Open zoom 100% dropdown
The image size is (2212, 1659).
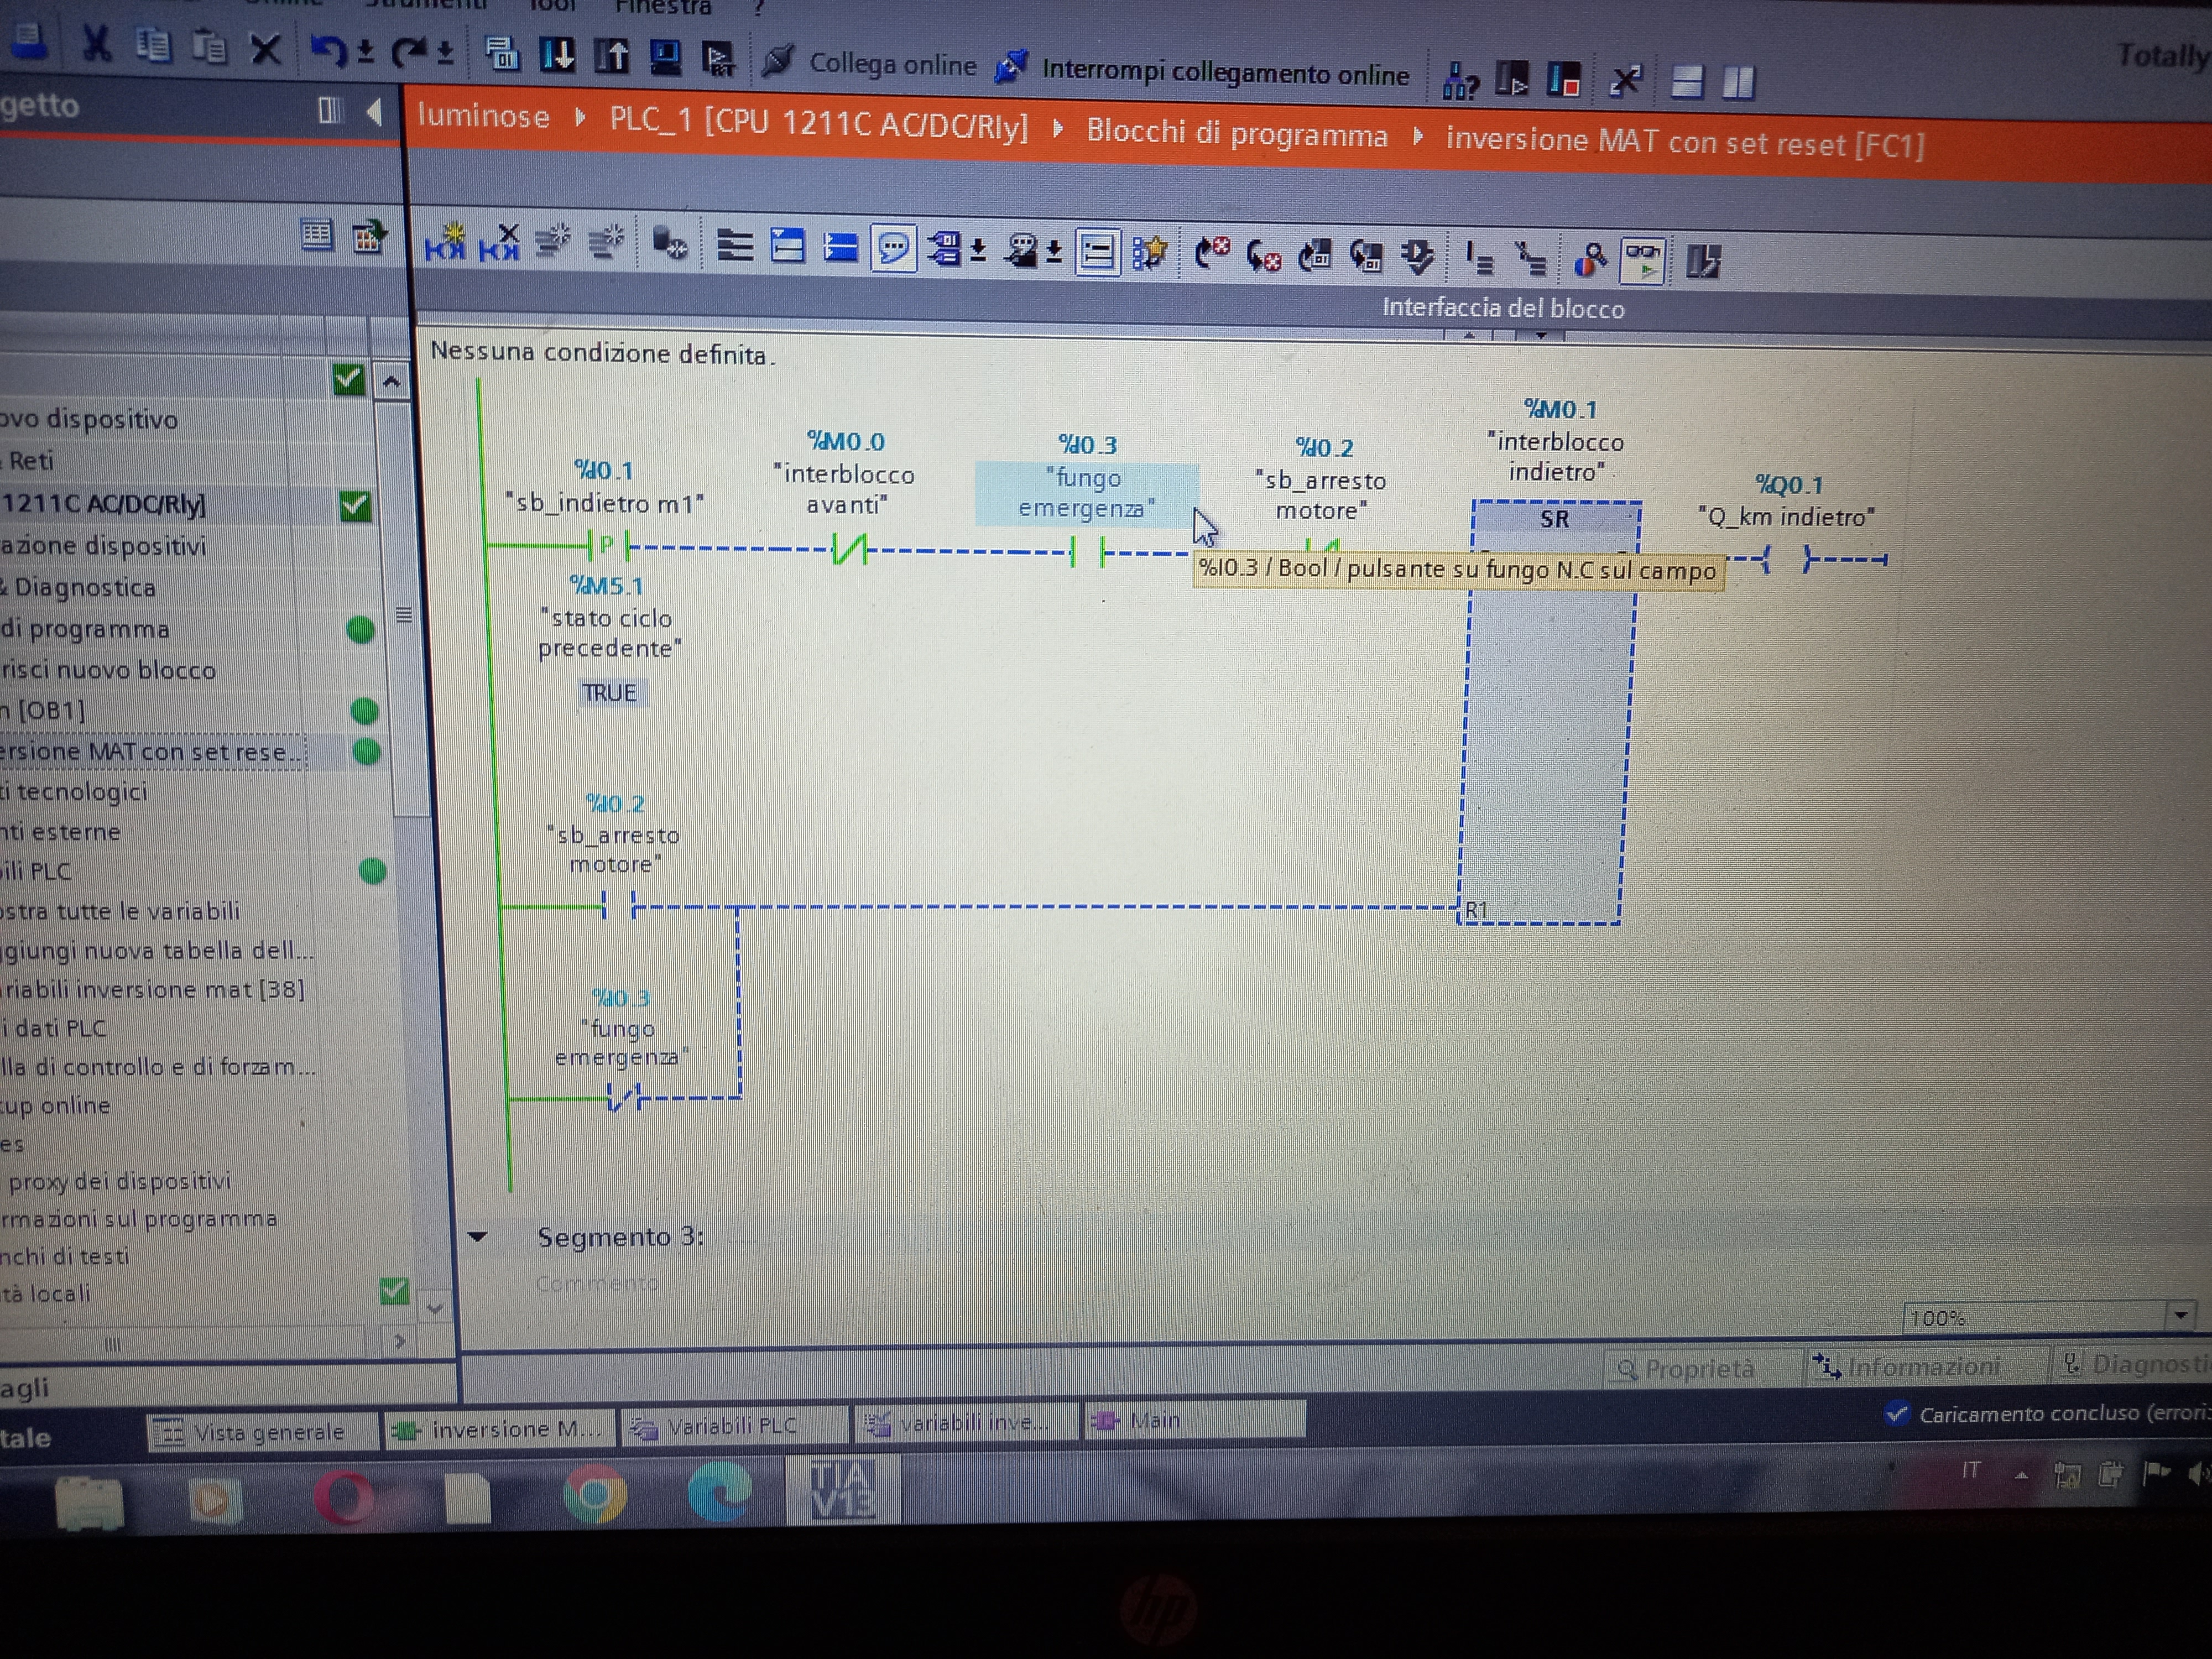click(2181, 1316)
